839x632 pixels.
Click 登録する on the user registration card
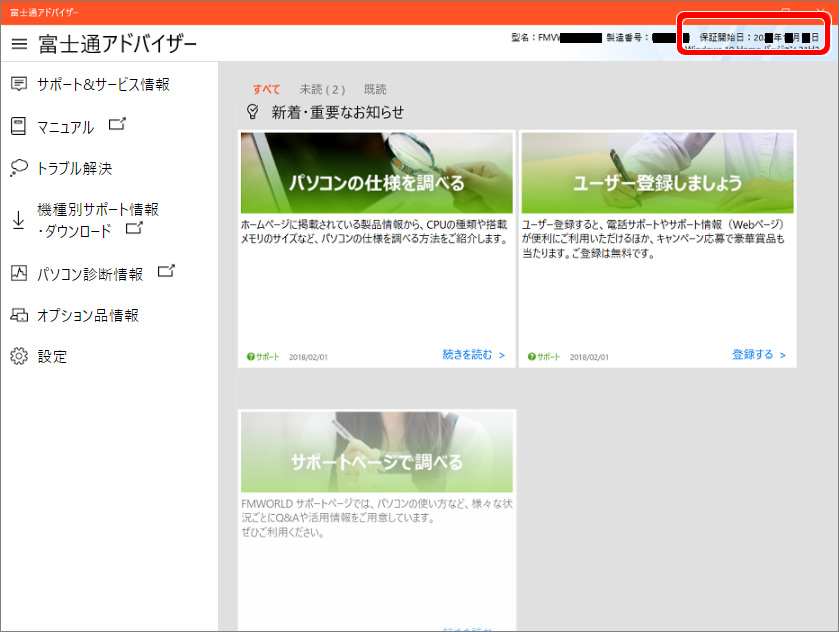[x=752, y=355]
